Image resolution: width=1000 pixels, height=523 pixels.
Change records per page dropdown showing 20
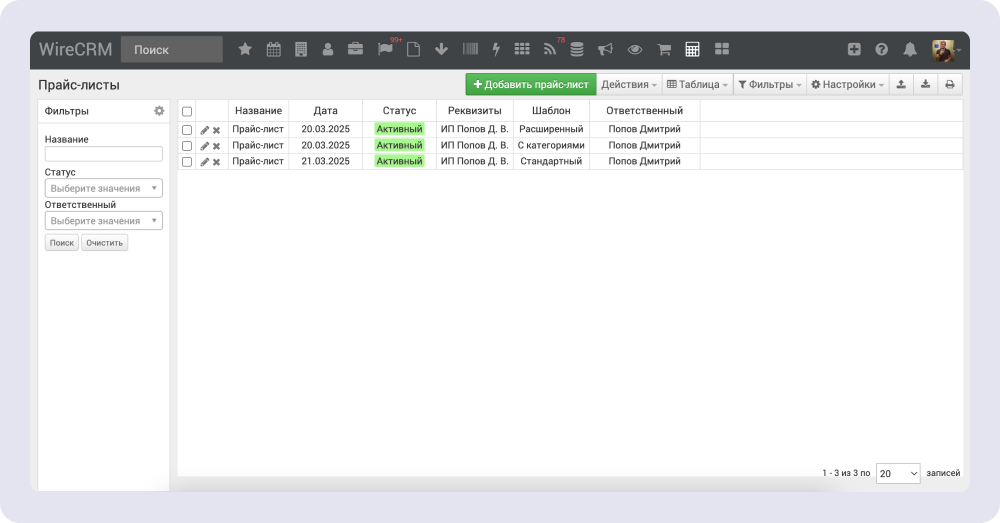coord(898,473)
